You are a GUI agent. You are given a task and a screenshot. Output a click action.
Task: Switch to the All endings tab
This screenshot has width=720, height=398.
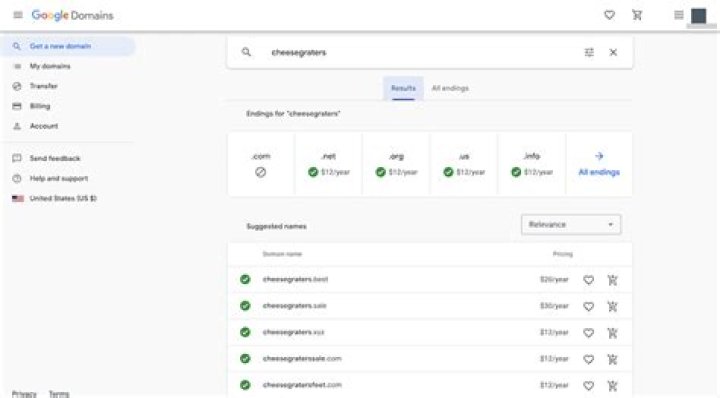tap(450, 88)
